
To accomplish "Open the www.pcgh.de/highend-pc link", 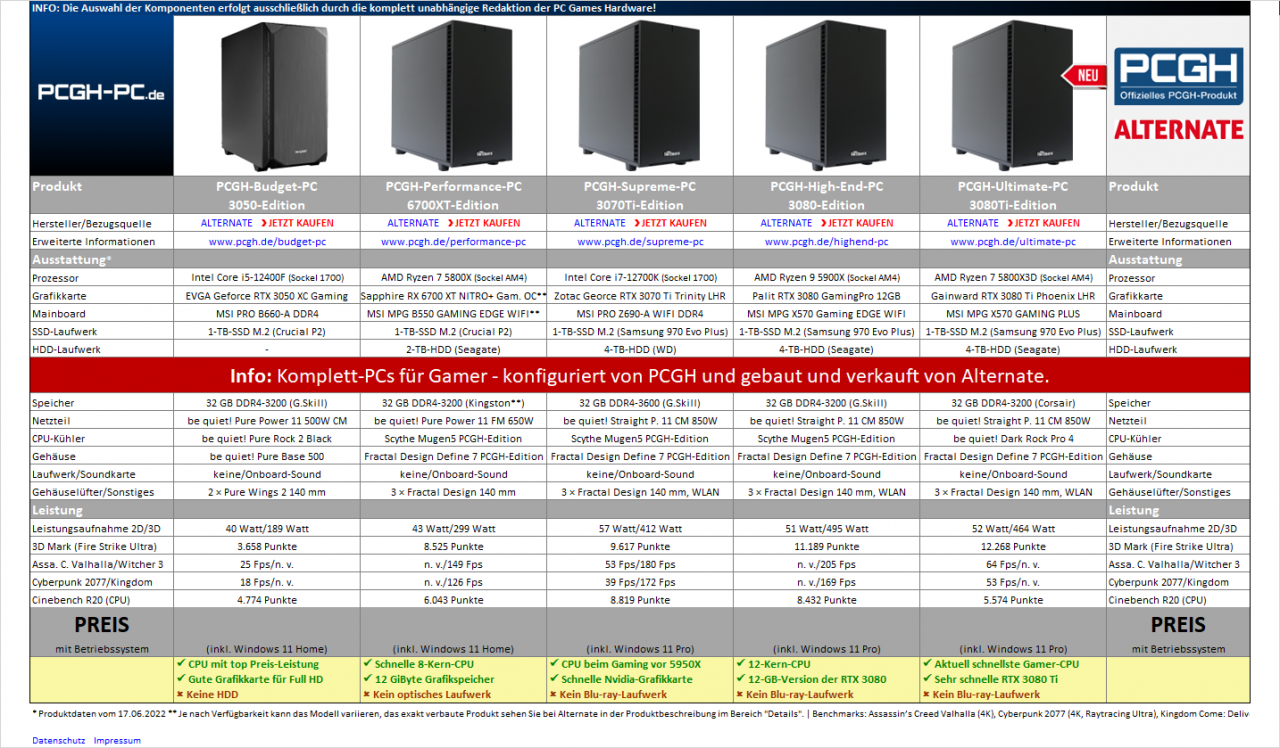I will click(x=827, y=242).
